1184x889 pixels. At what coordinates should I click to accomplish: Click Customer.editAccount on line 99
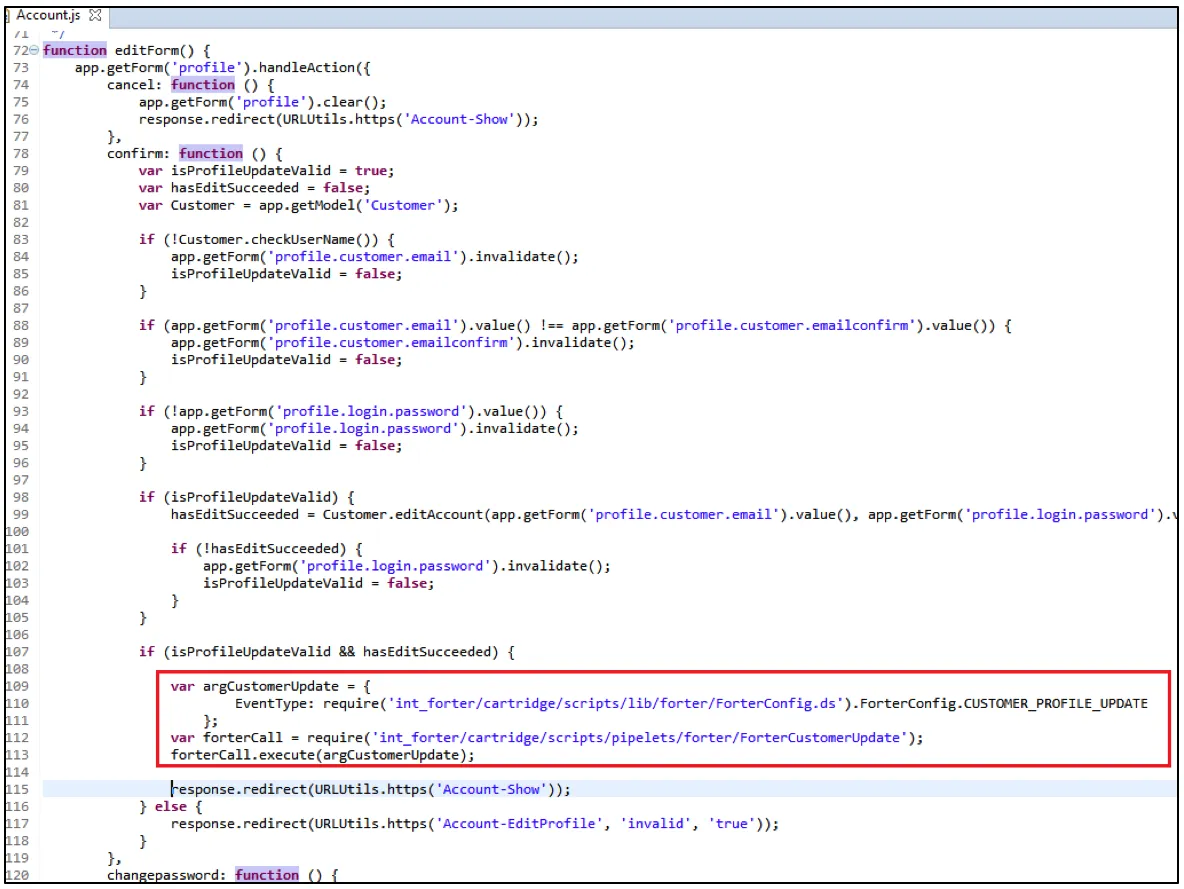pos(402,515)
